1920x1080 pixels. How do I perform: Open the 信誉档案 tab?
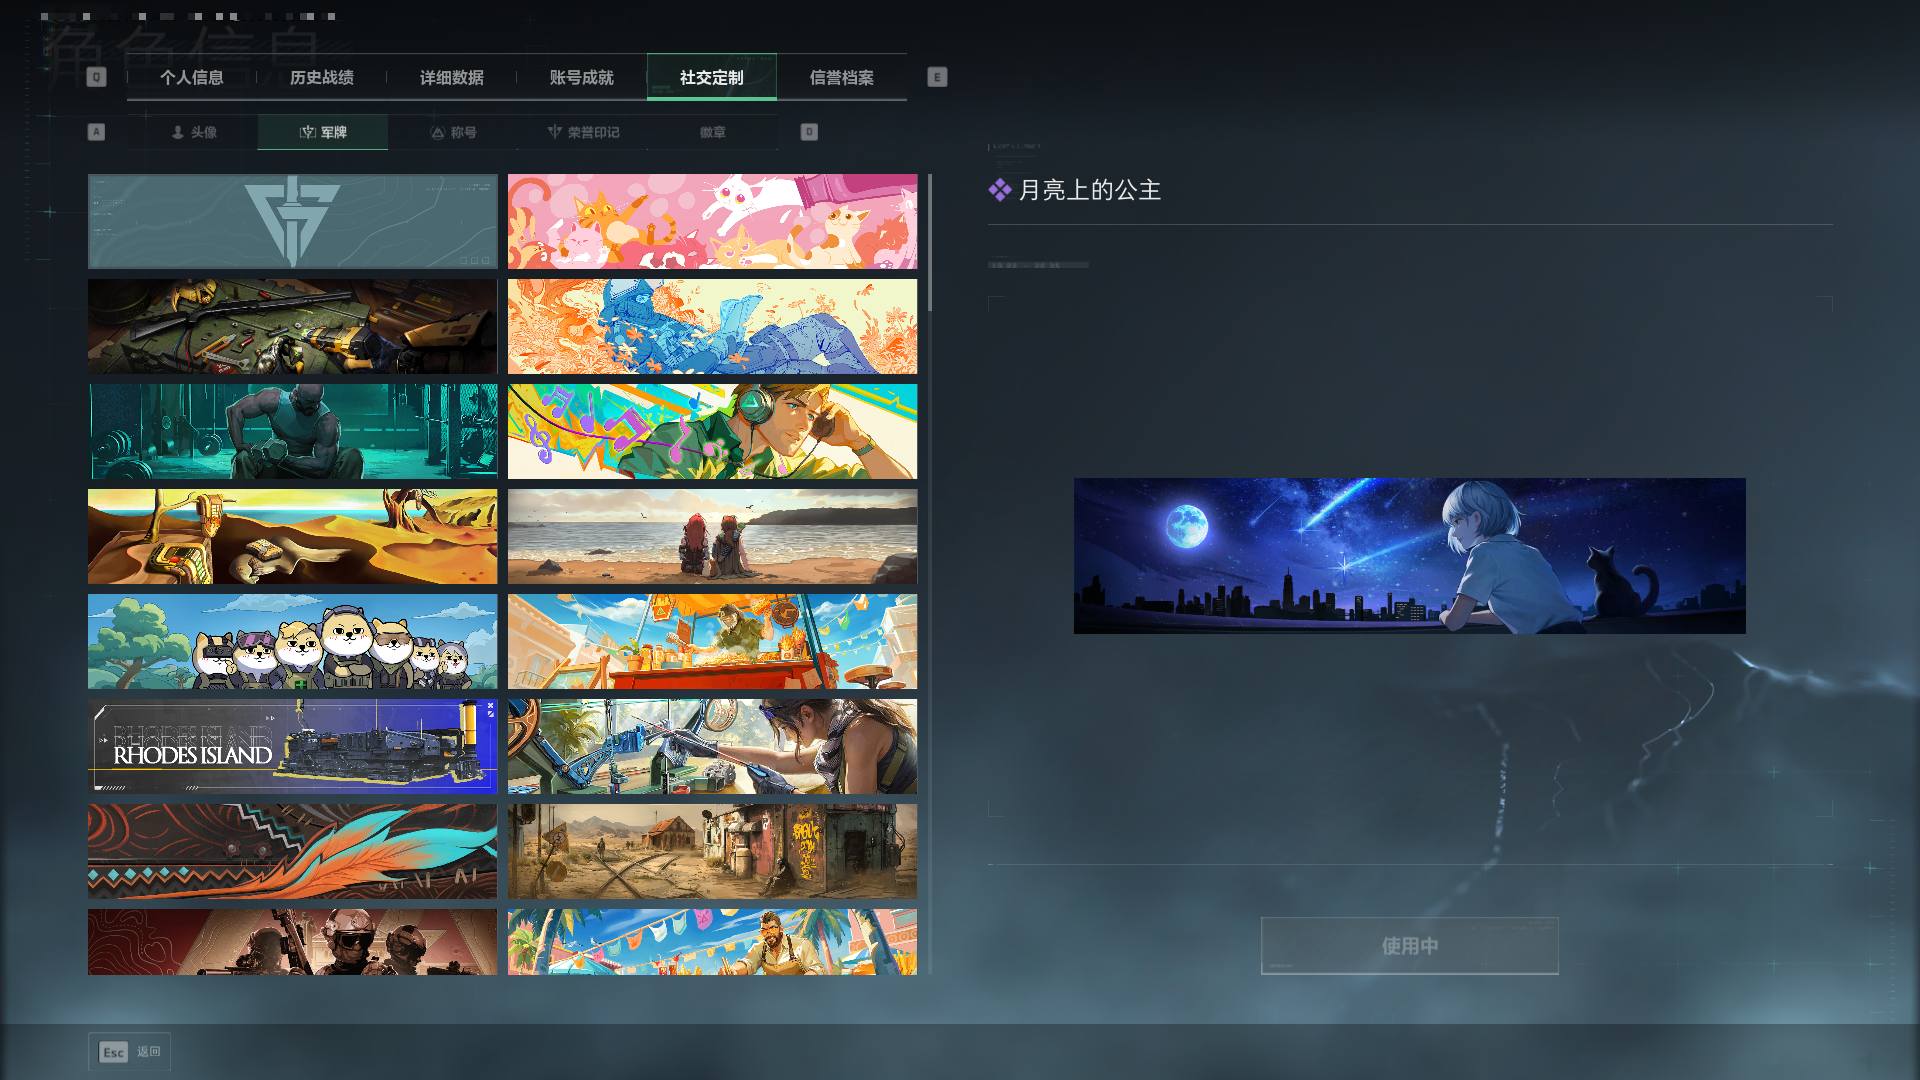coord(842,77)
